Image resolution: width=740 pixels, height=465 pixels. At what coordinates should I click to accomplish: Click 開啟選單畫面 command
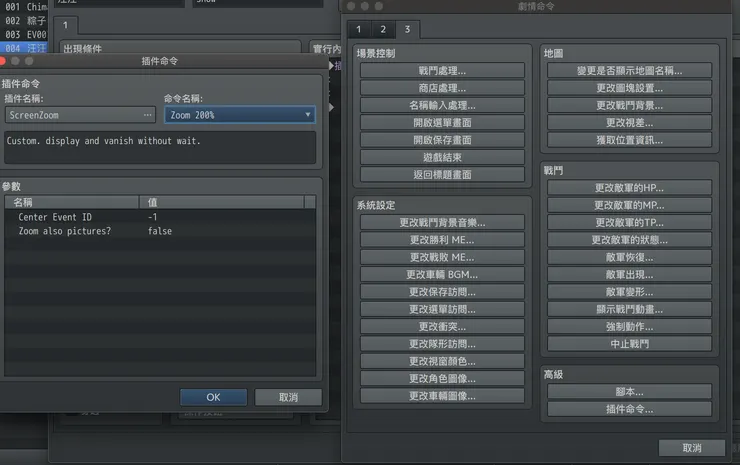point(442,123)
